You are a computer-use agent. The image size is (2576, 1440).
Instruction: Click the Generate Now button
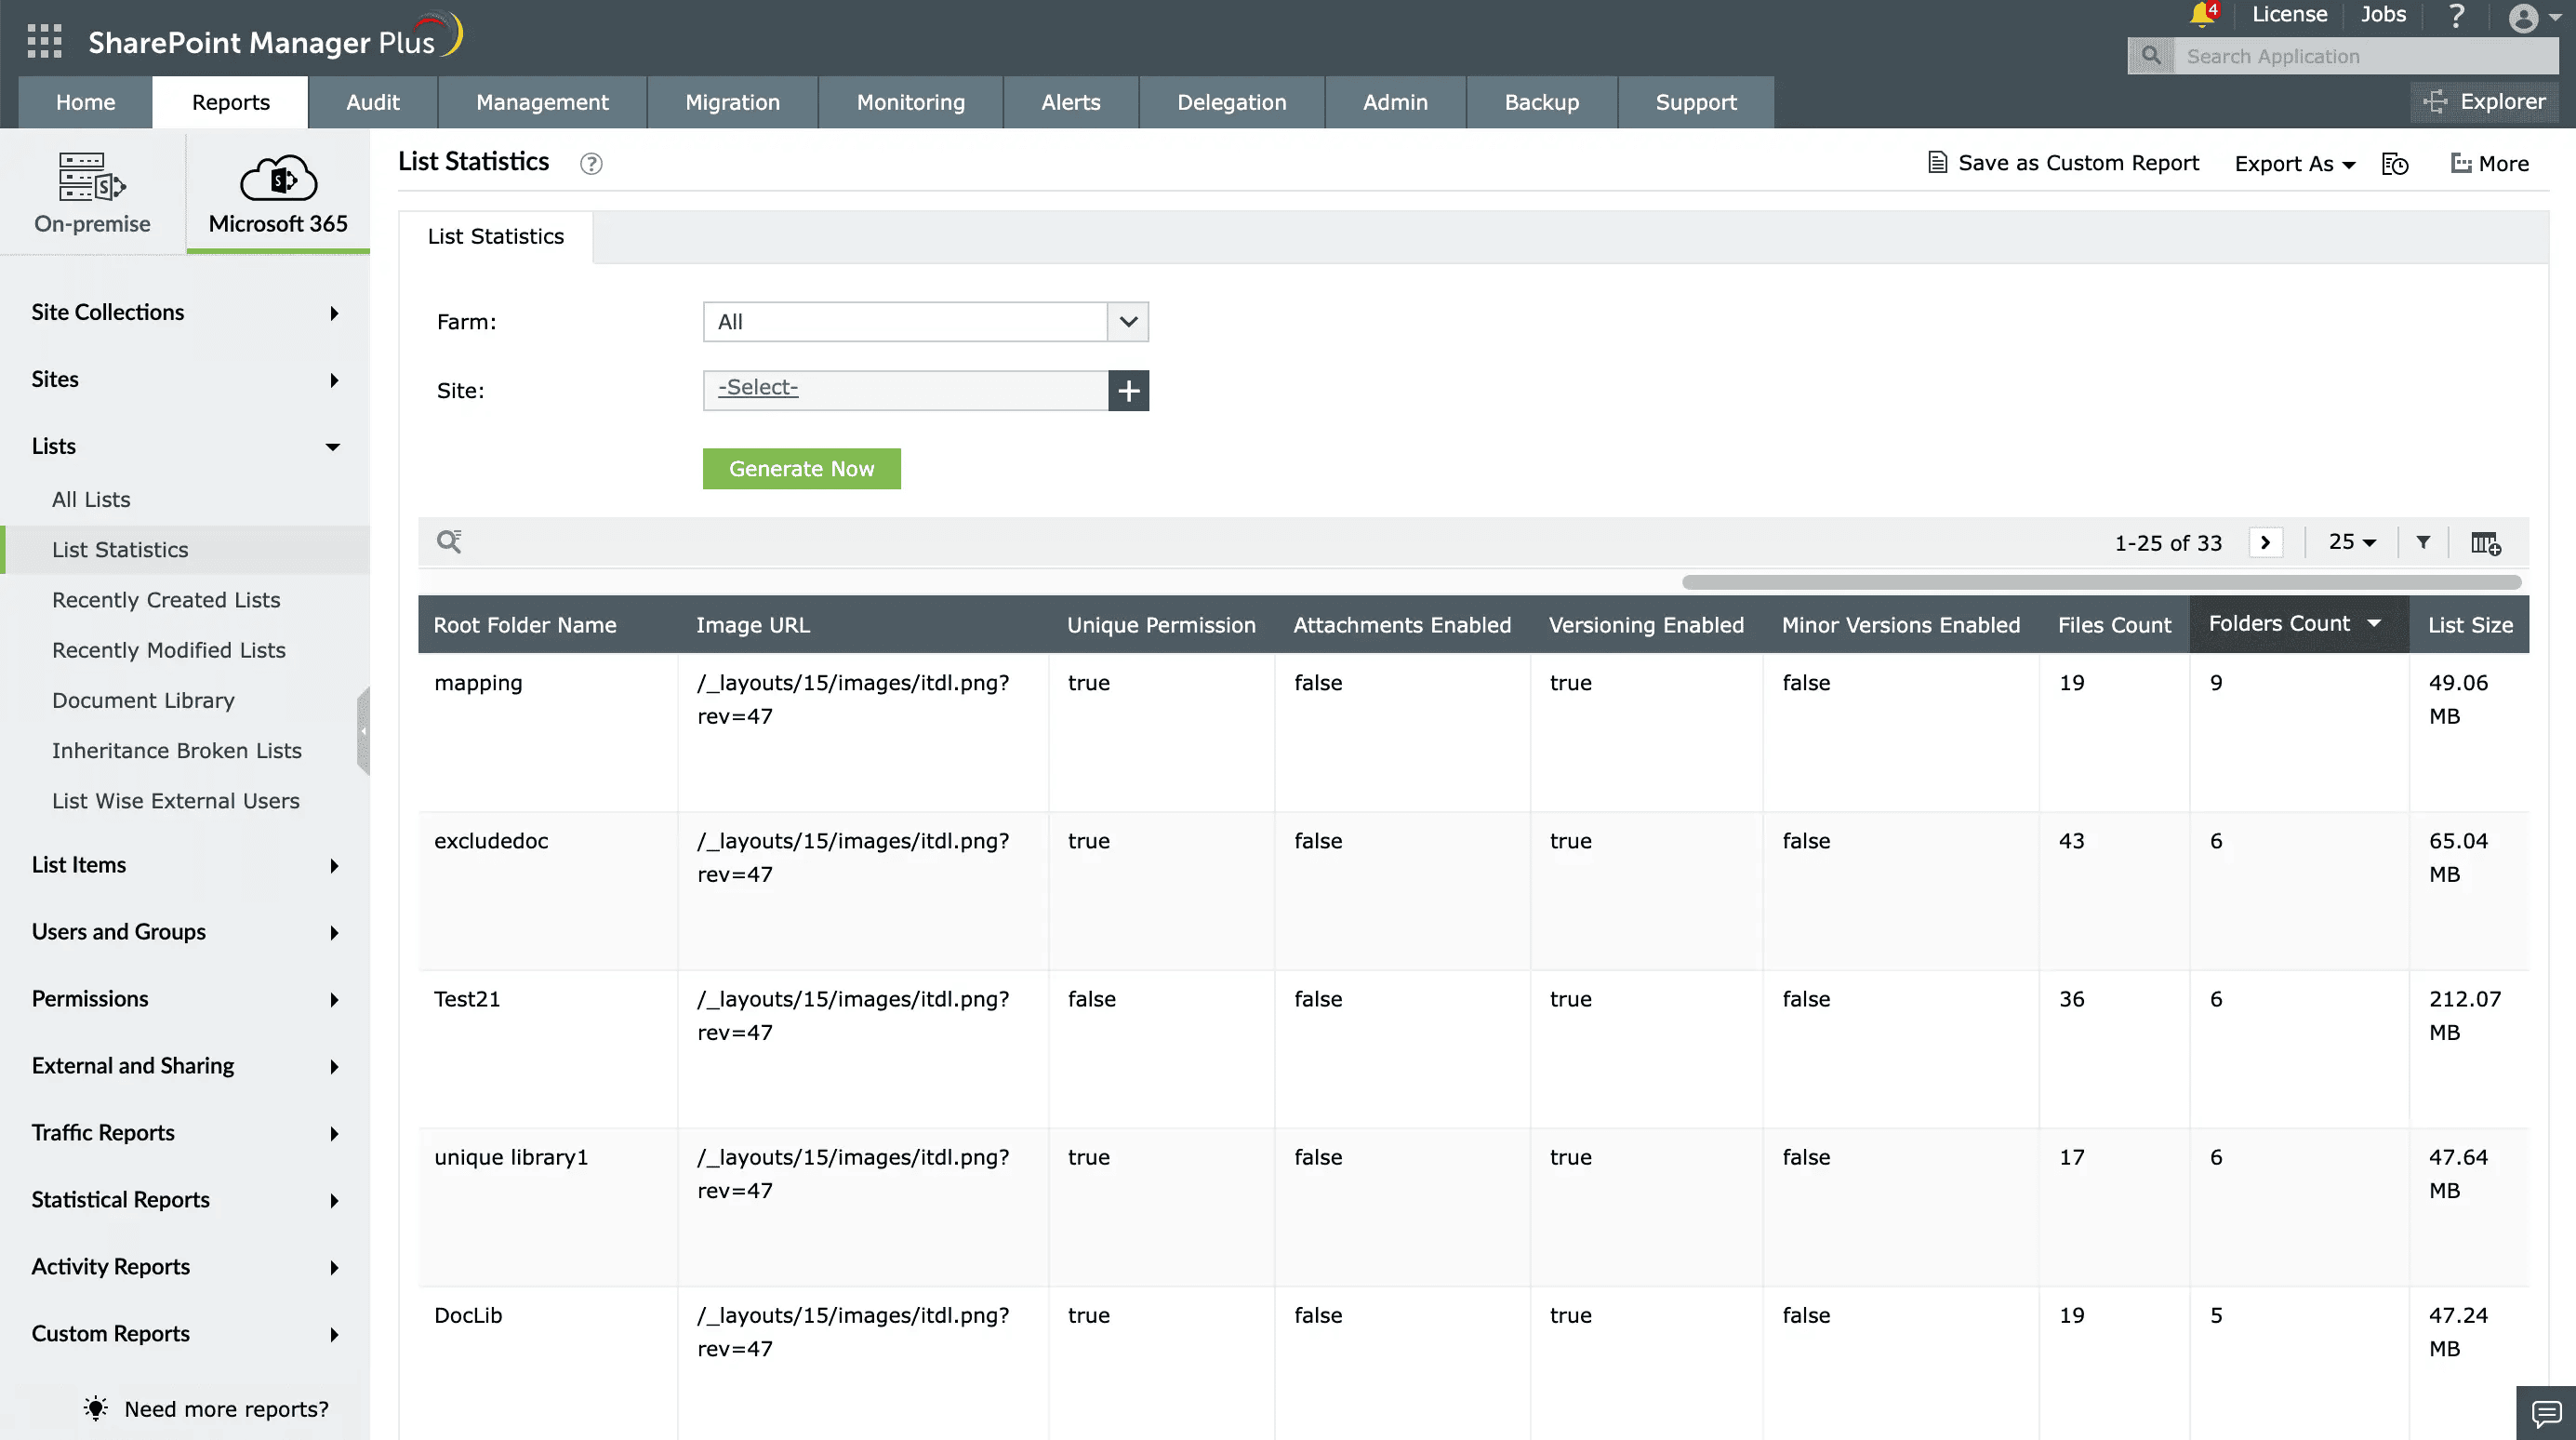point(802,469)
